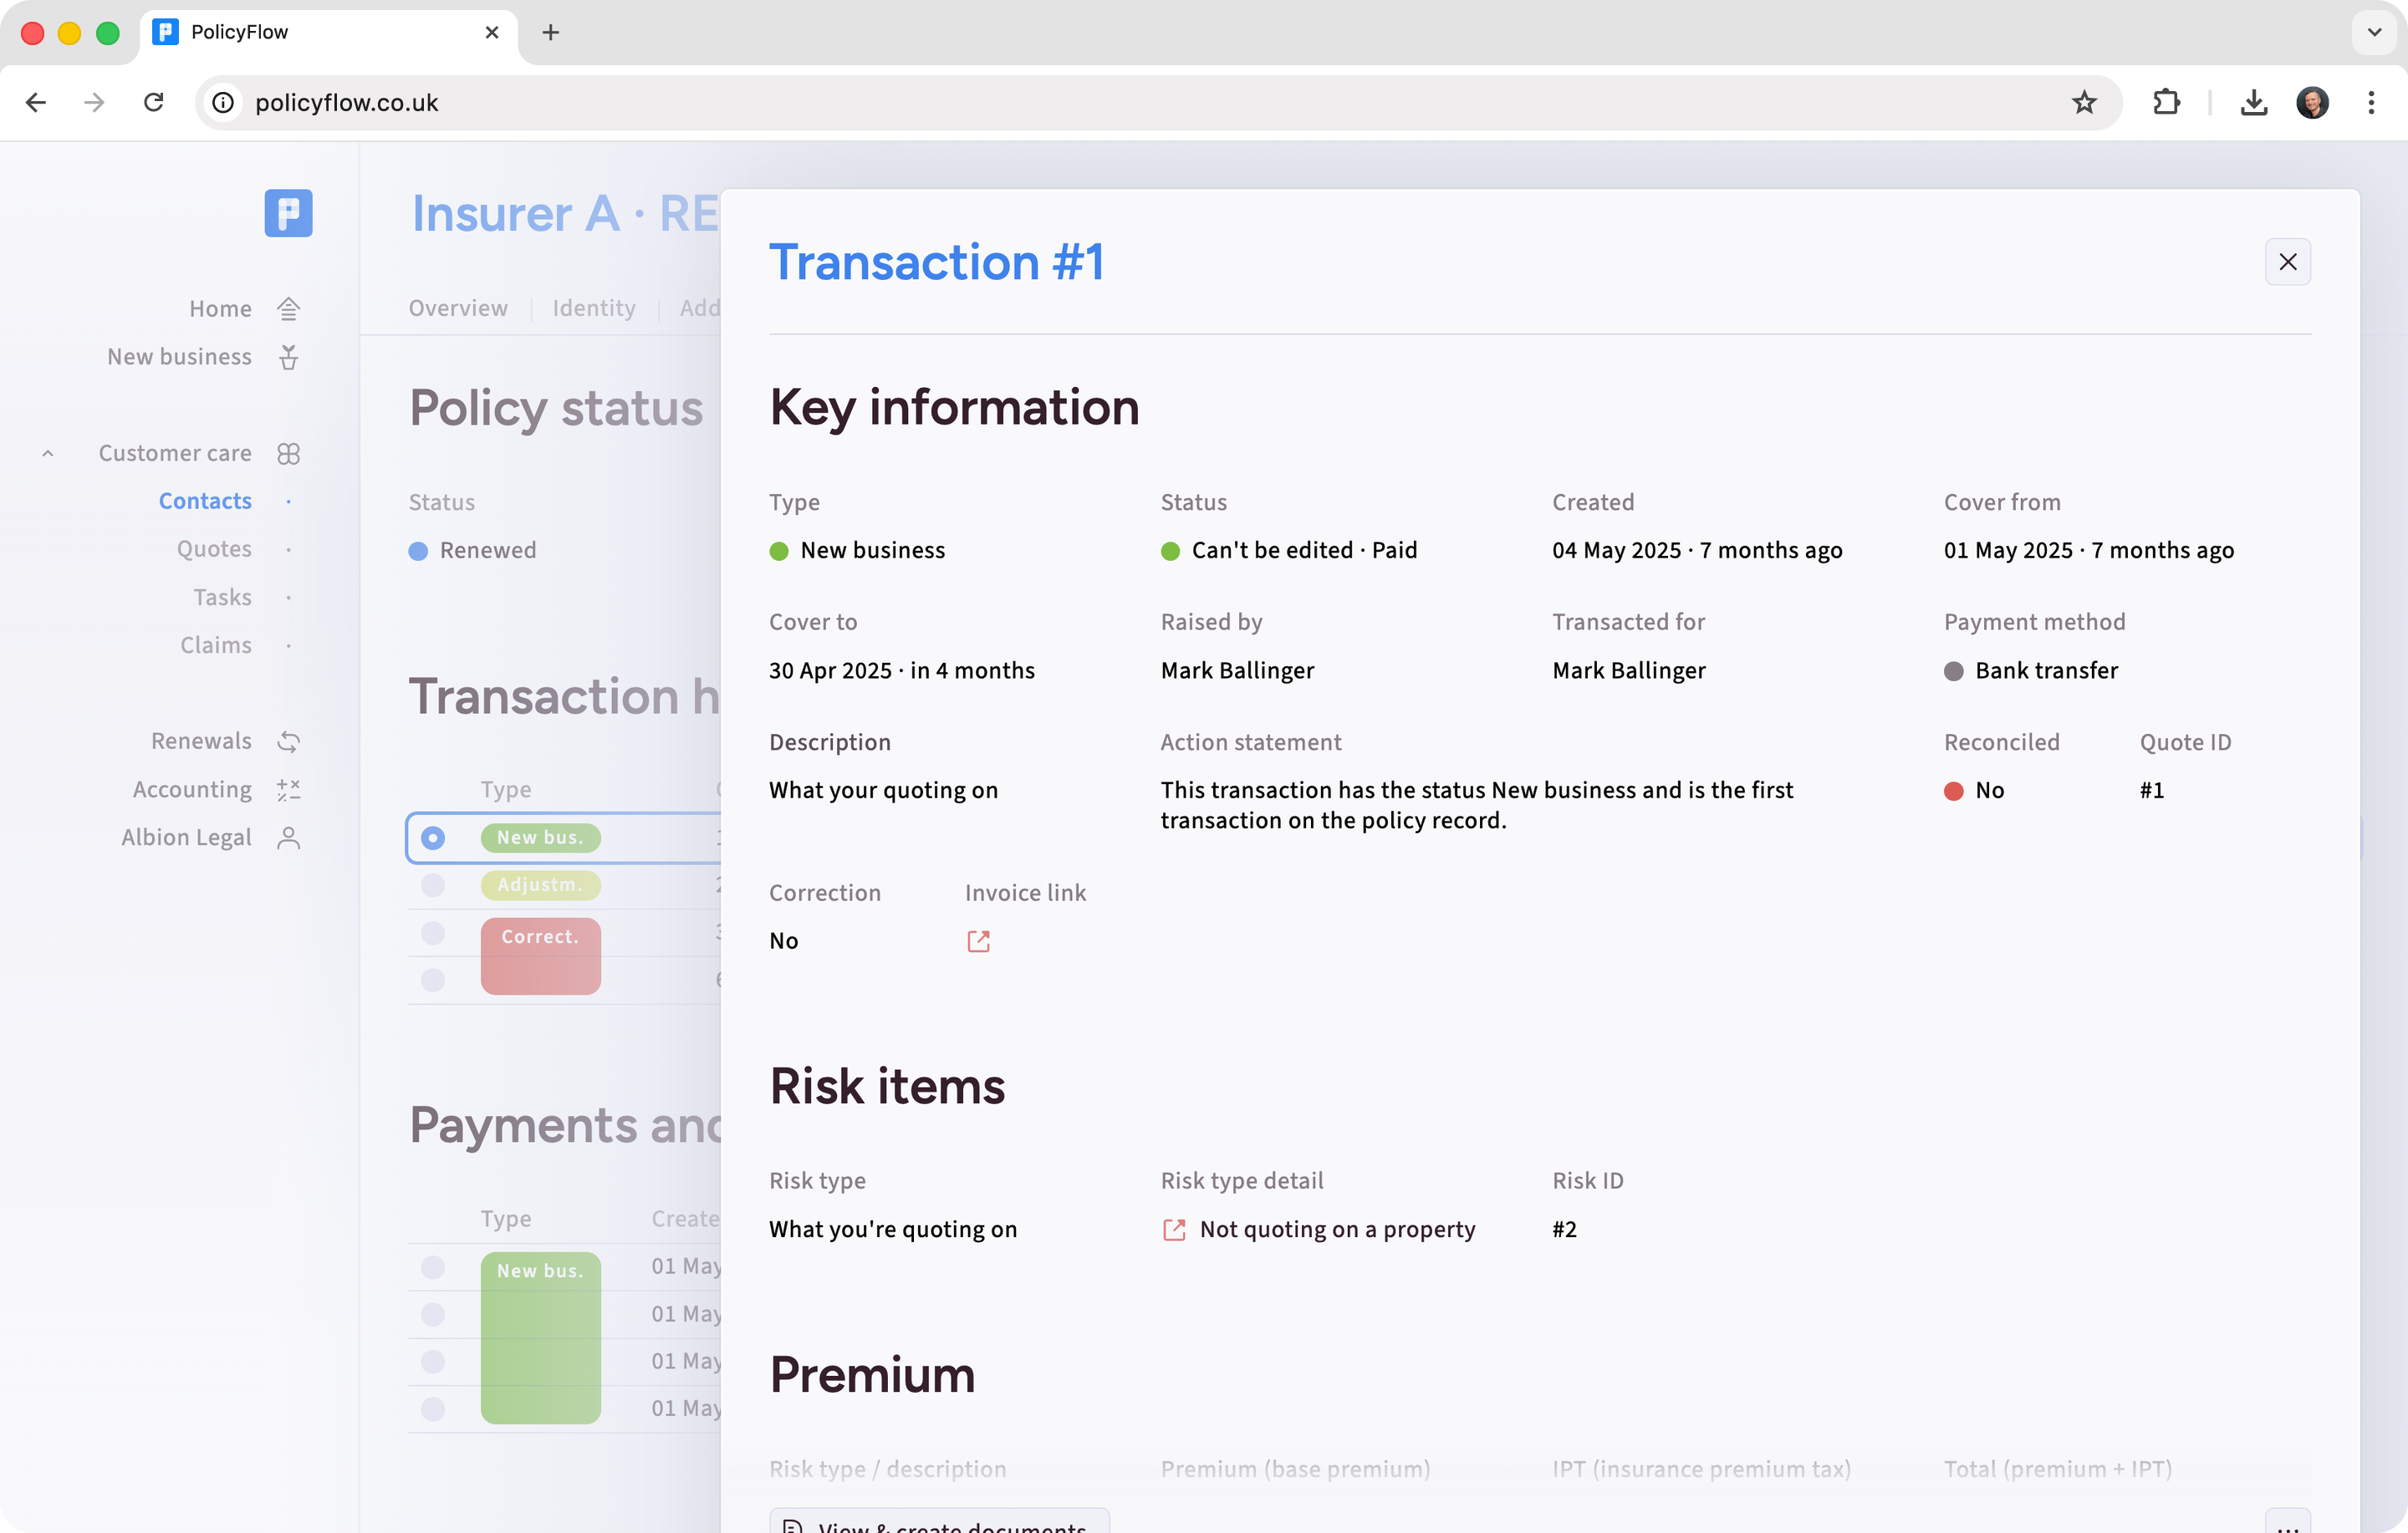The width and height of the screenshot is (2408, 1533).
Task: Click the Accounting calculator icon
Action: pos(288,789)
